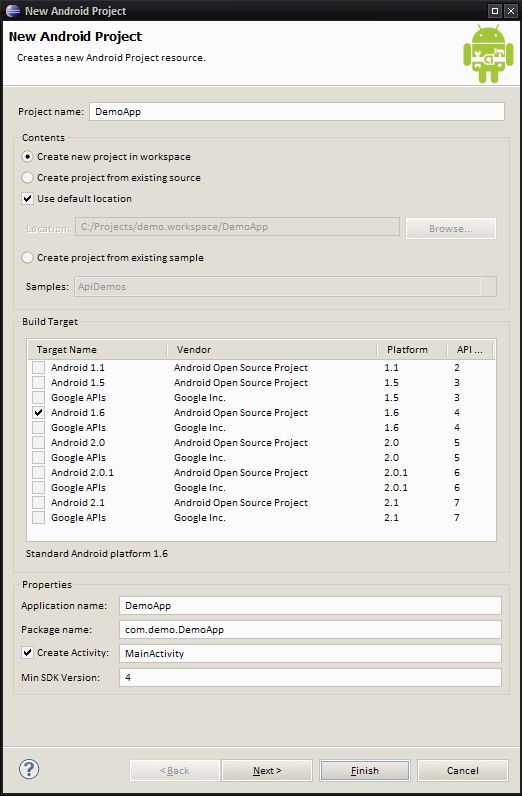Click the Location path field
The image size is (522, 796).
coord(238,227)
